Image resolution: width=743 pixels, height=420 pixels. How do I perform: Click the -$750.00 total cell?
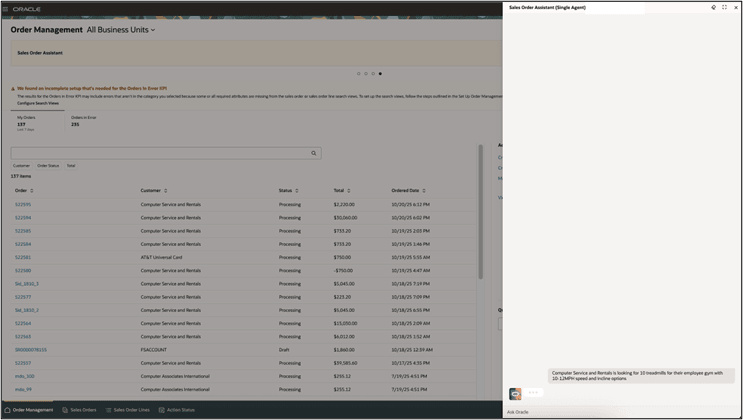pos(343,271)
